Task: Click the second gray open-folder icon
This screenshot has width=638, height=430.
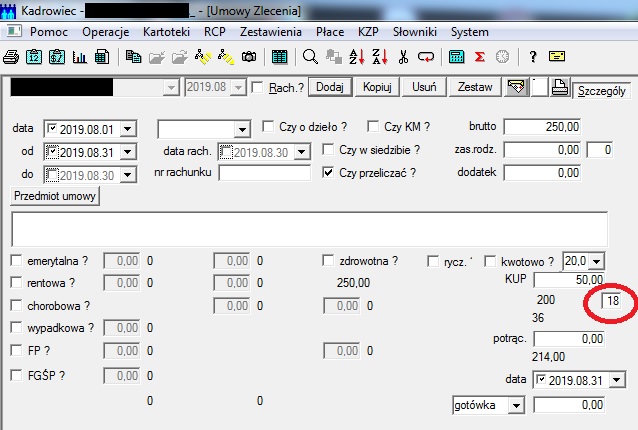Action: click(x=180, y=57)
